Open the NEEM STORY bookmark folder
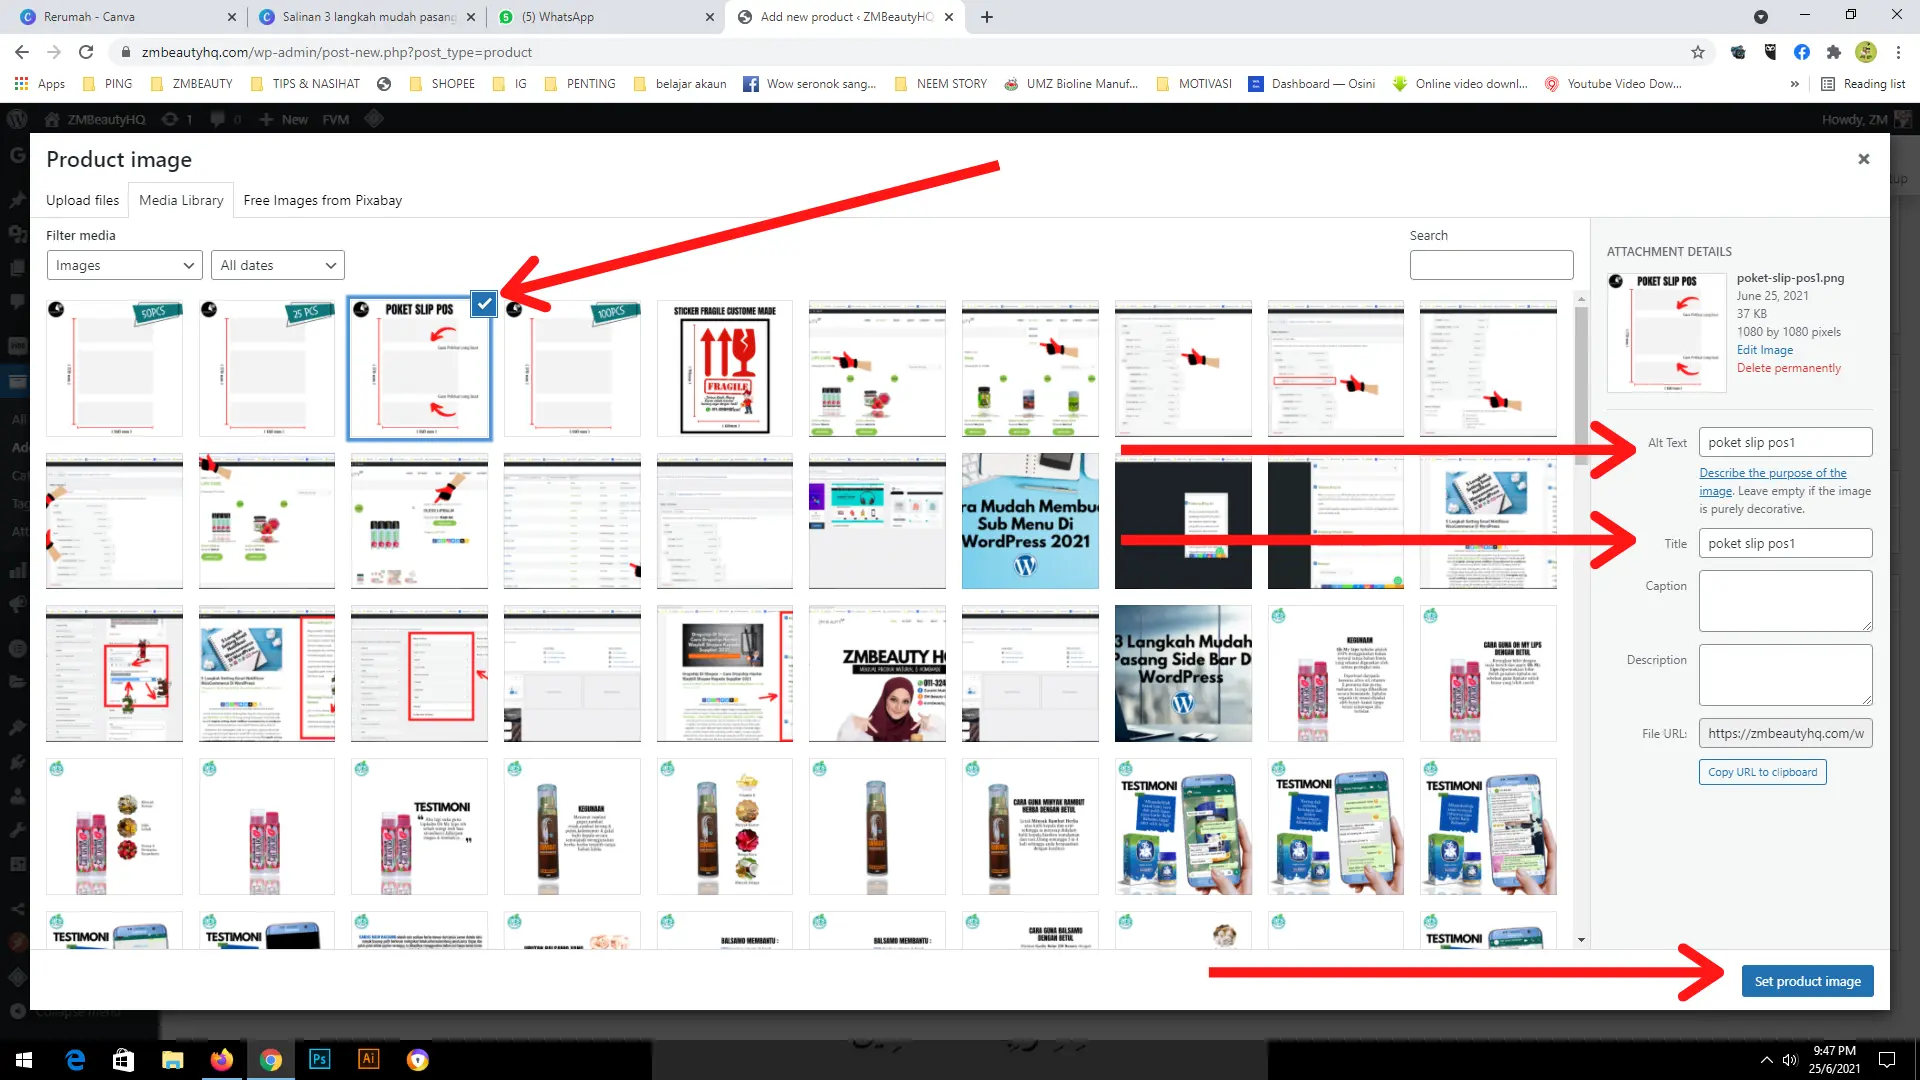 coord(941,84)
